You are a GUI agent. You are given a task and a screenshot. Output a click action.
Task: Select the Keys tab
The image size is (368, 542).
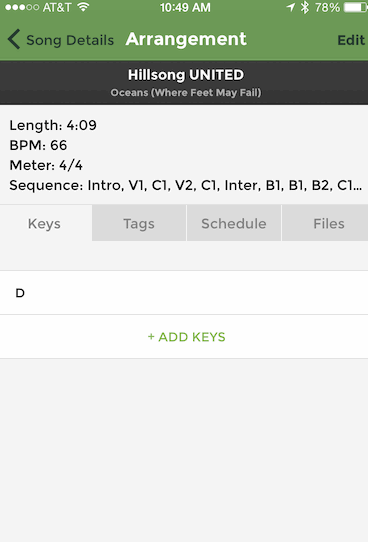point(46,223)
